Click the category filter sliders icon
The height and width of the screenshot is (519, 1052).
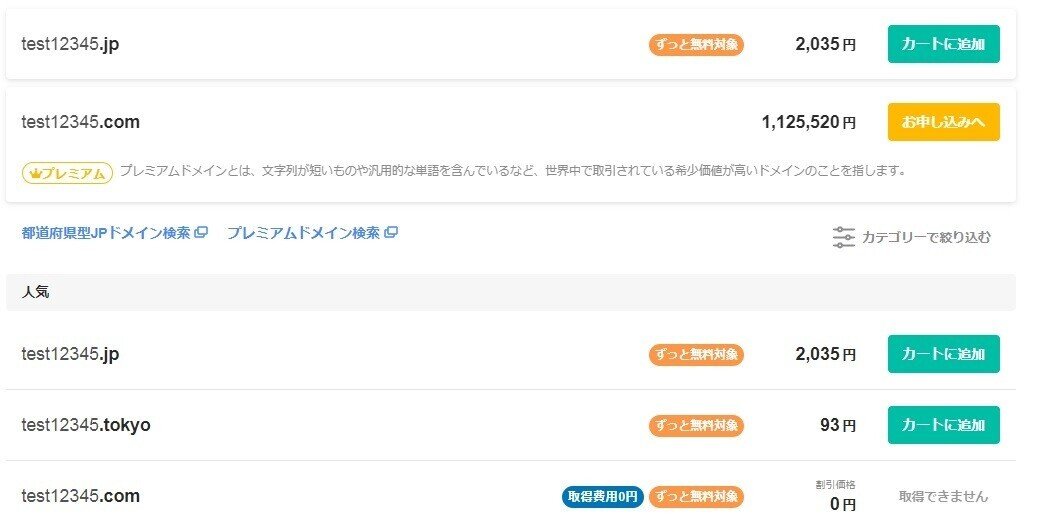point(843,237)
